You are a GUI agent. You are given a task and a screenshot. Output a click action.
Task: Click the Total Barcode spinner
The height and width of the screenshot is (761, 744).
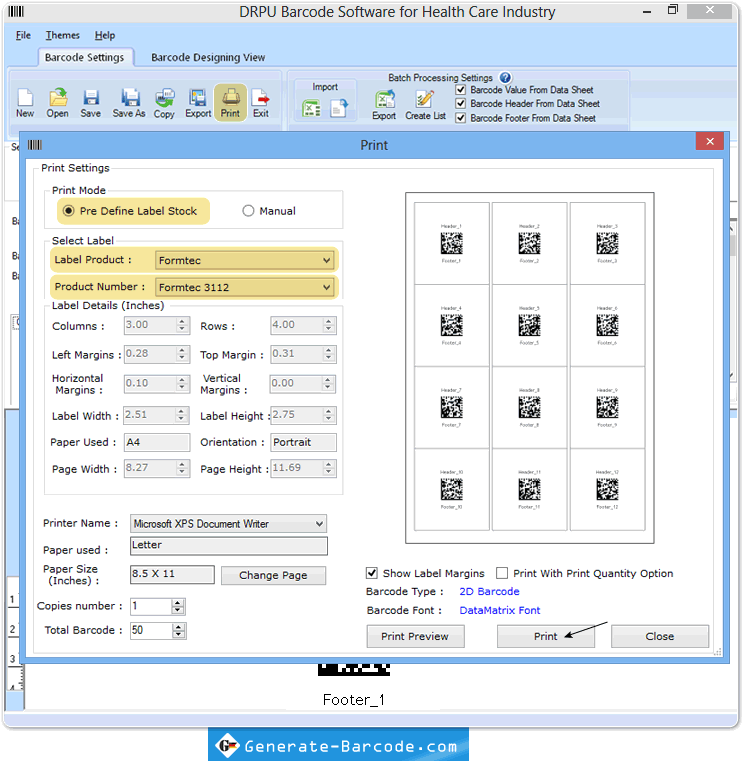coord(179,630)
